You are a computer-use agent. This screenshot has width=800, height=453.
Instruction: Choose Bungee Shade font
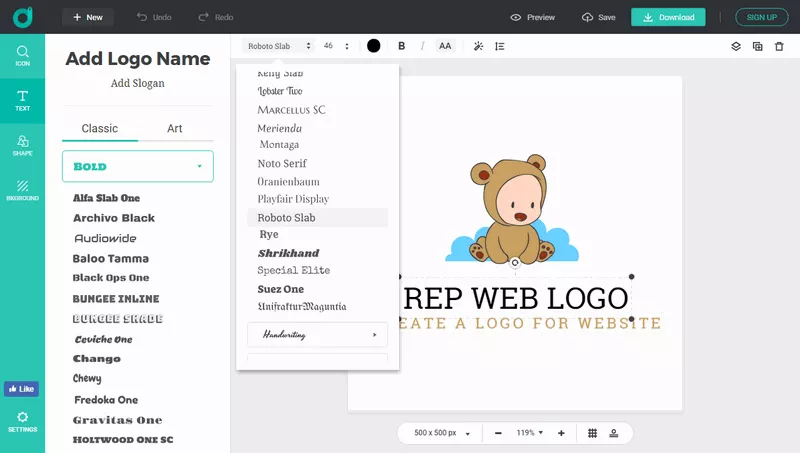pos(117,319)
